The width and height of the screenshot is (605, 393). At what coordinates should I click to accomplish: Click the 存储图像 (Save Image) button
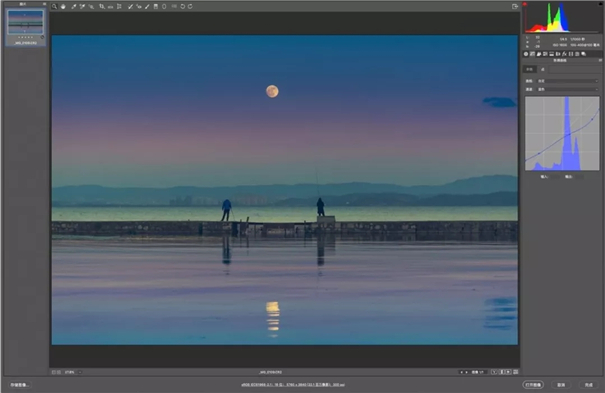20,385
